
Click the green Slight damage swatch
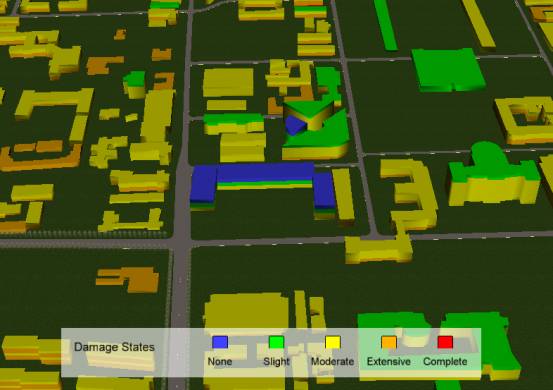pyautogui.click(x=276, y=342)
